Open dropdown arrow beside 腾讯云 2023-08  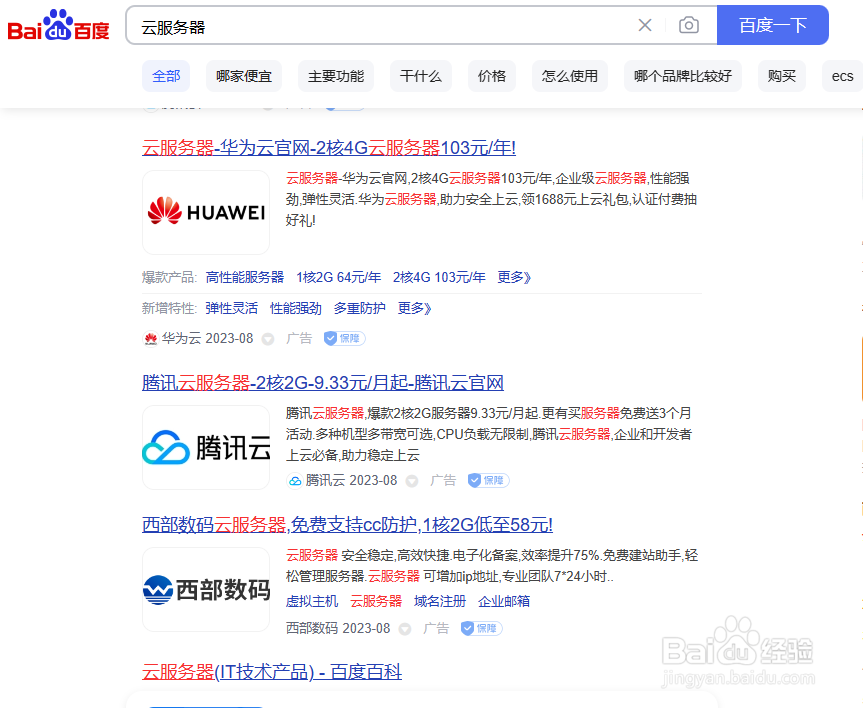pos(411,481)
